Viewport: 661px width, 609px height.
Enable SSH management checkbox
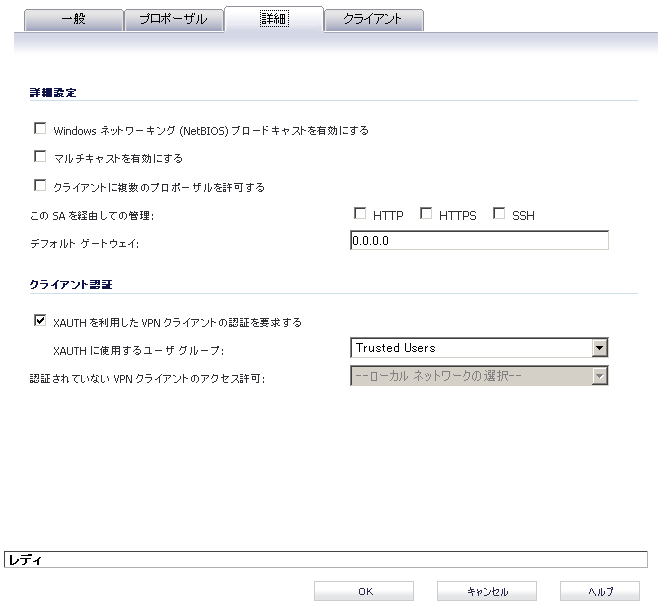pos(499,213)
